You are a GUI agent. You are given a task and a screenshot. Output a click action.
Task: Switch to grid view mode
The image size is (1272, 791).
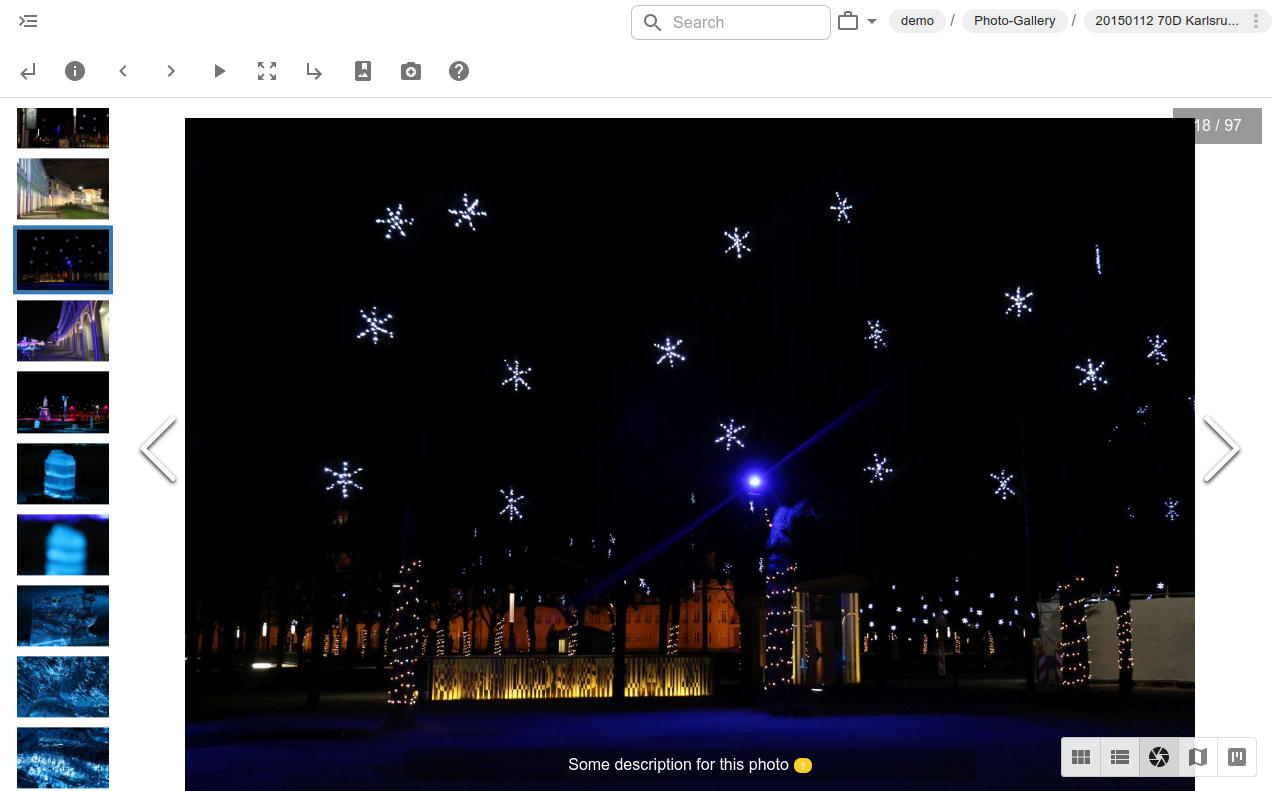tap(1081, 757)
